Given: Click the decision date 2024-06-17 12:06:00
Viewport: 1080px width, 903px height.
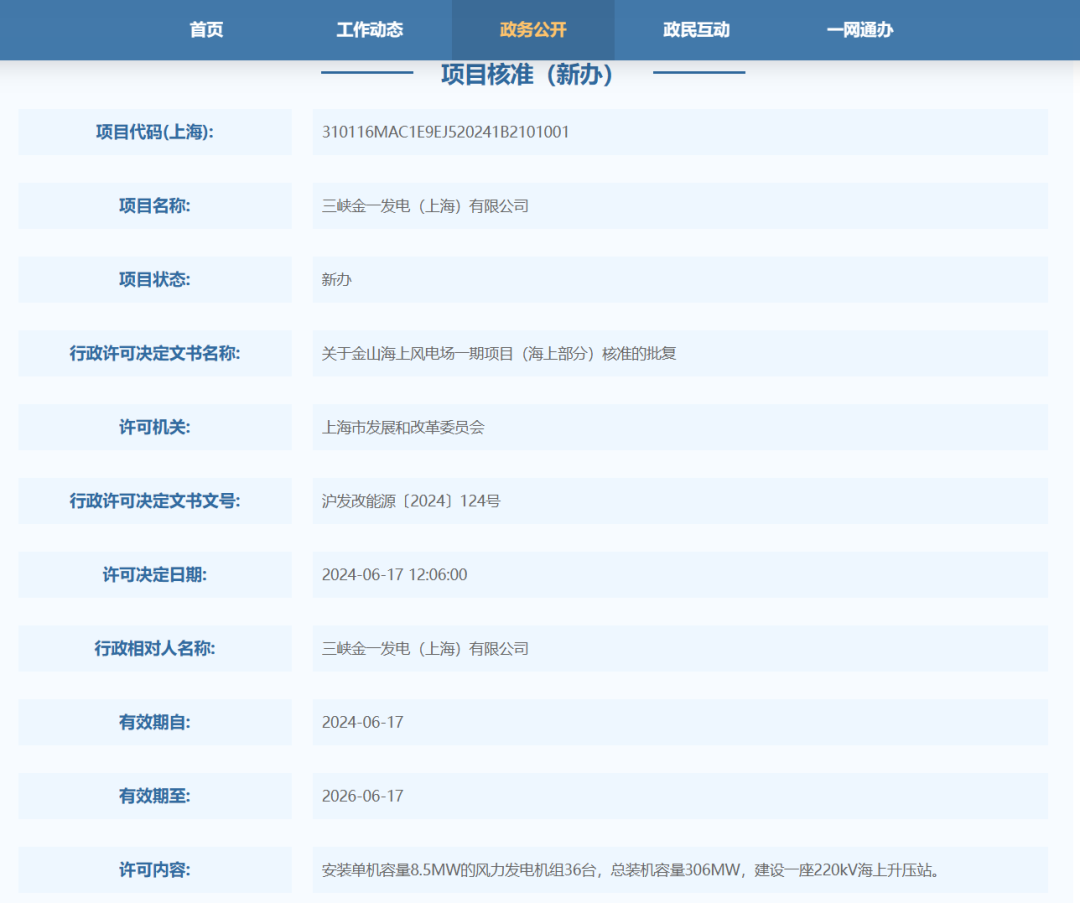Looking at the screenshot, I should point(394,575).
